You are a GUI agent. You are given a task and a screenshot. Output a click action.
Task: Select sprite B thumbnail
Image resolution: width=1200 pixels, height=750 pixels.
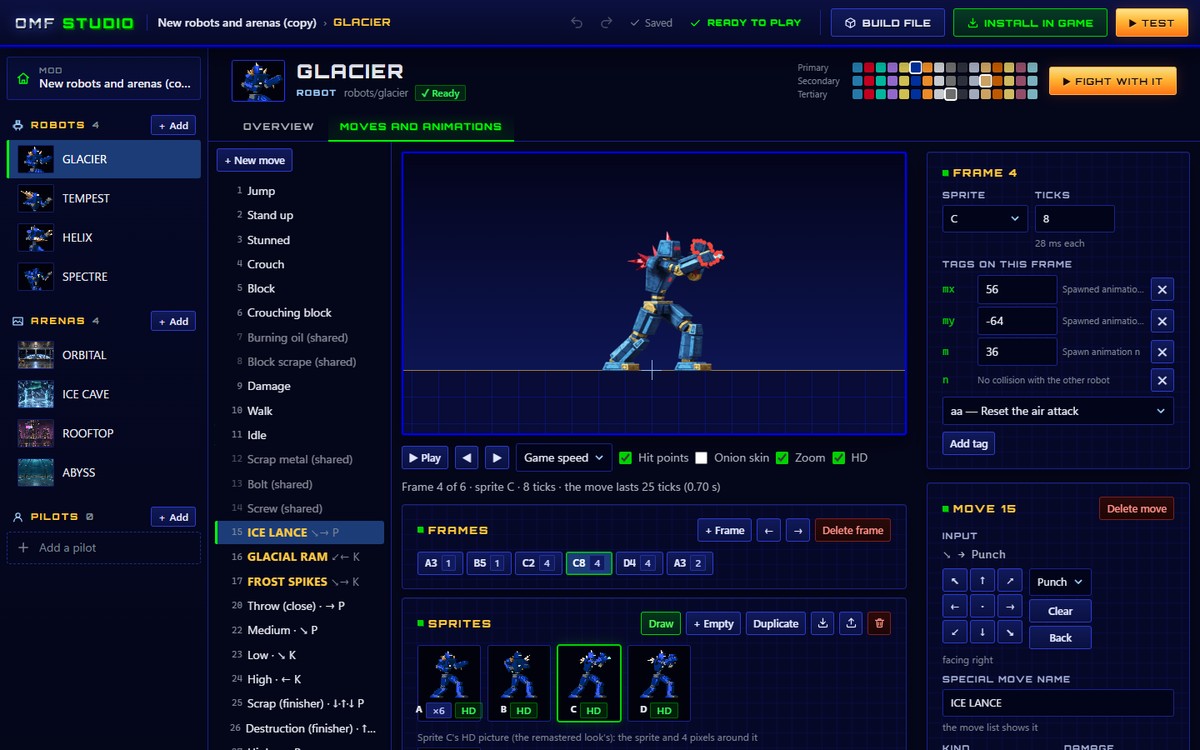tap(518, 683)
